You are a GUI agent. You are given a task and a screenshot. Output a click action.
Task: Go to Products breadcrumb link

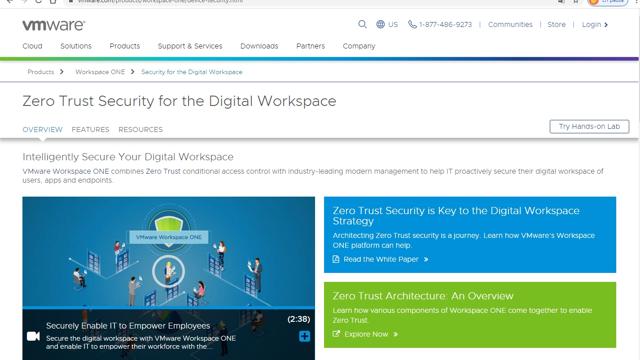41,72
